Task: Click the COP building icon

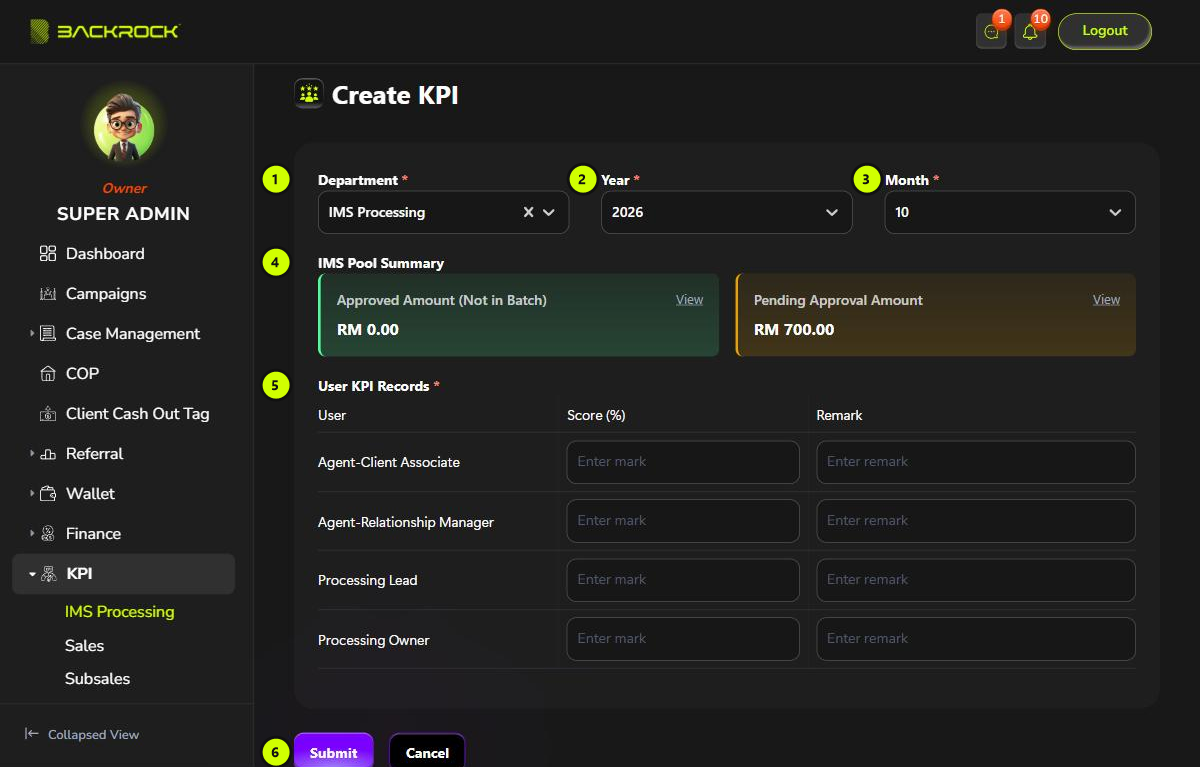Action: (x=48, y=374)
